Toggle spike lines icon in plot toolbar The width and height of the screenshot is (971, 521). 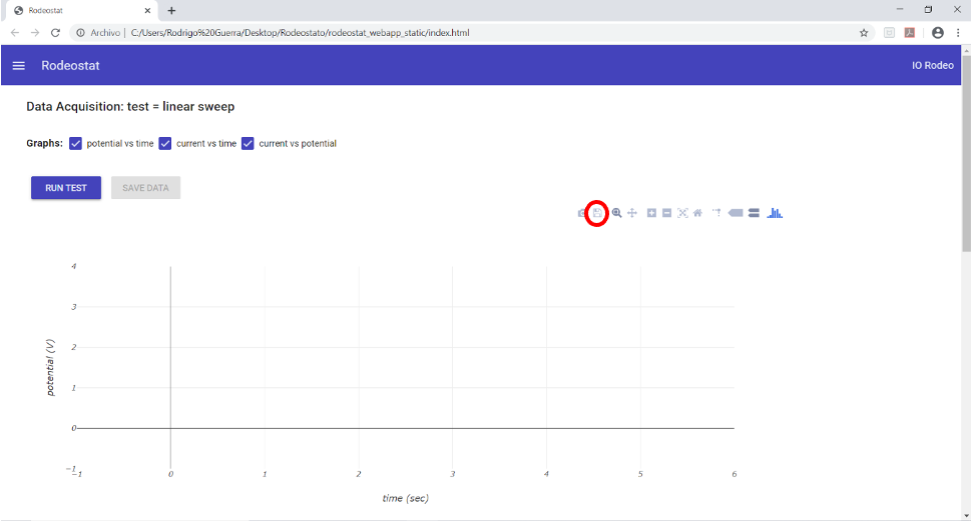coord(716,213)
